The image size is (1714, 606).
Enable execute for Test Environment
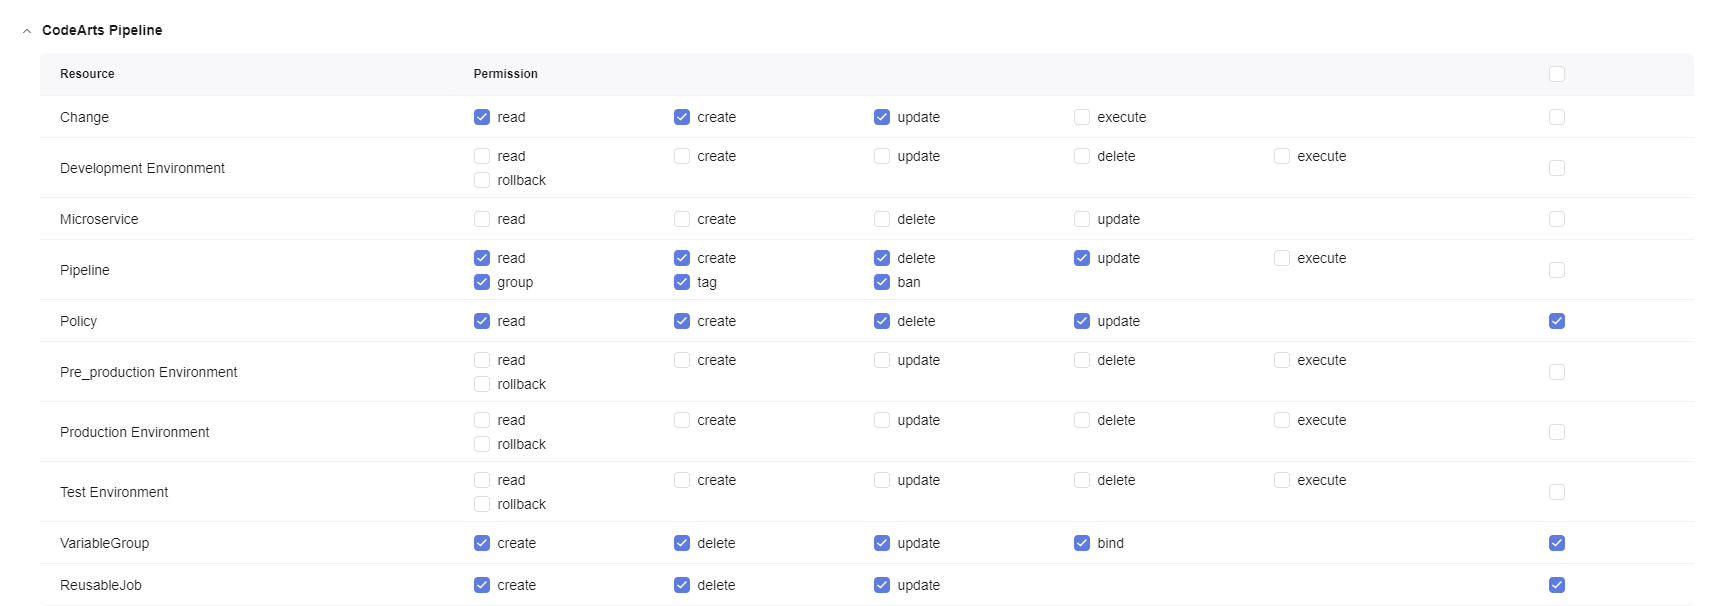click(x=1282, y=480)
